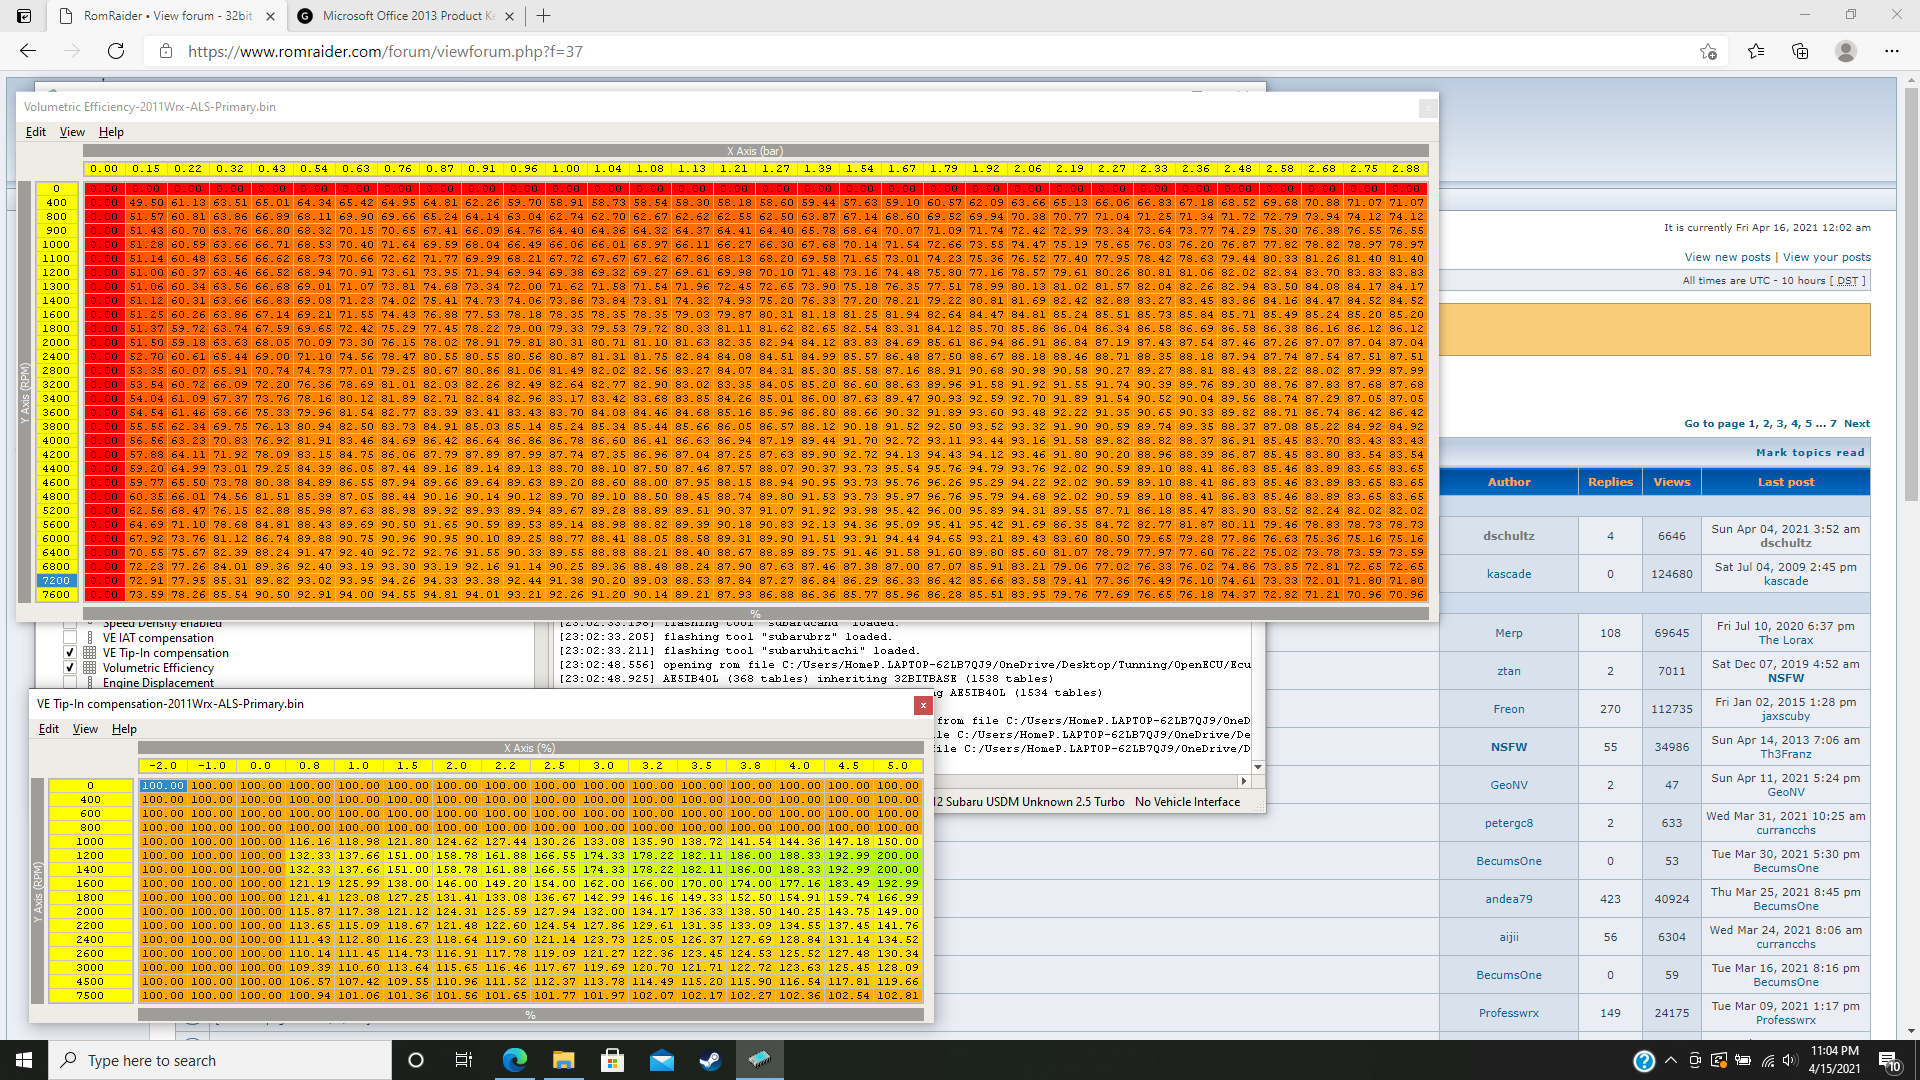Open Microsoft Edge from the taskbar
Viewport: 1920px width, 1080px height.
(515, 1060)
